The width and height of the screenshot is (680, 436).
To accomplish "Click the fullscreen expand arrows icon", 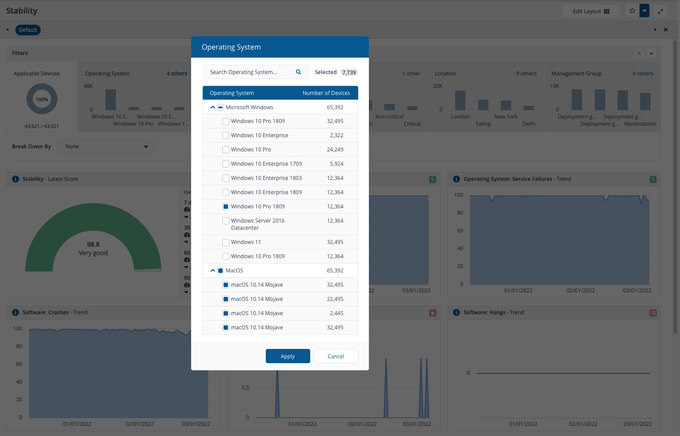I will (660, 10).
